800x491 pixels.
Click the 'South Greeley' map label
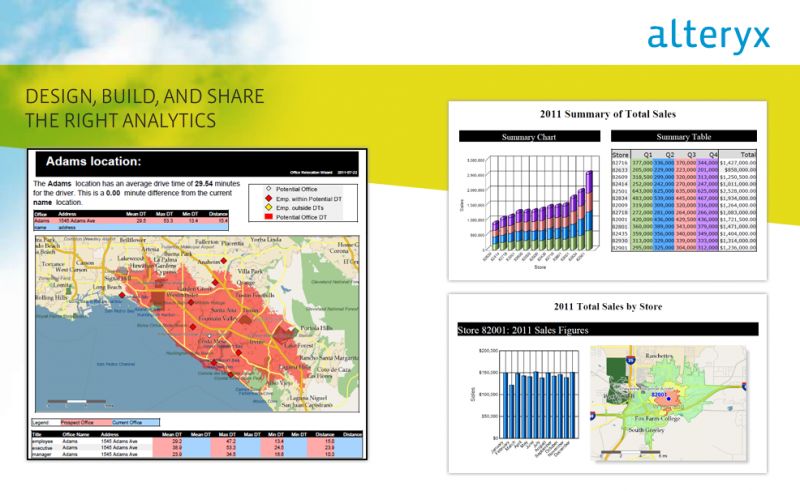(646, 430)
